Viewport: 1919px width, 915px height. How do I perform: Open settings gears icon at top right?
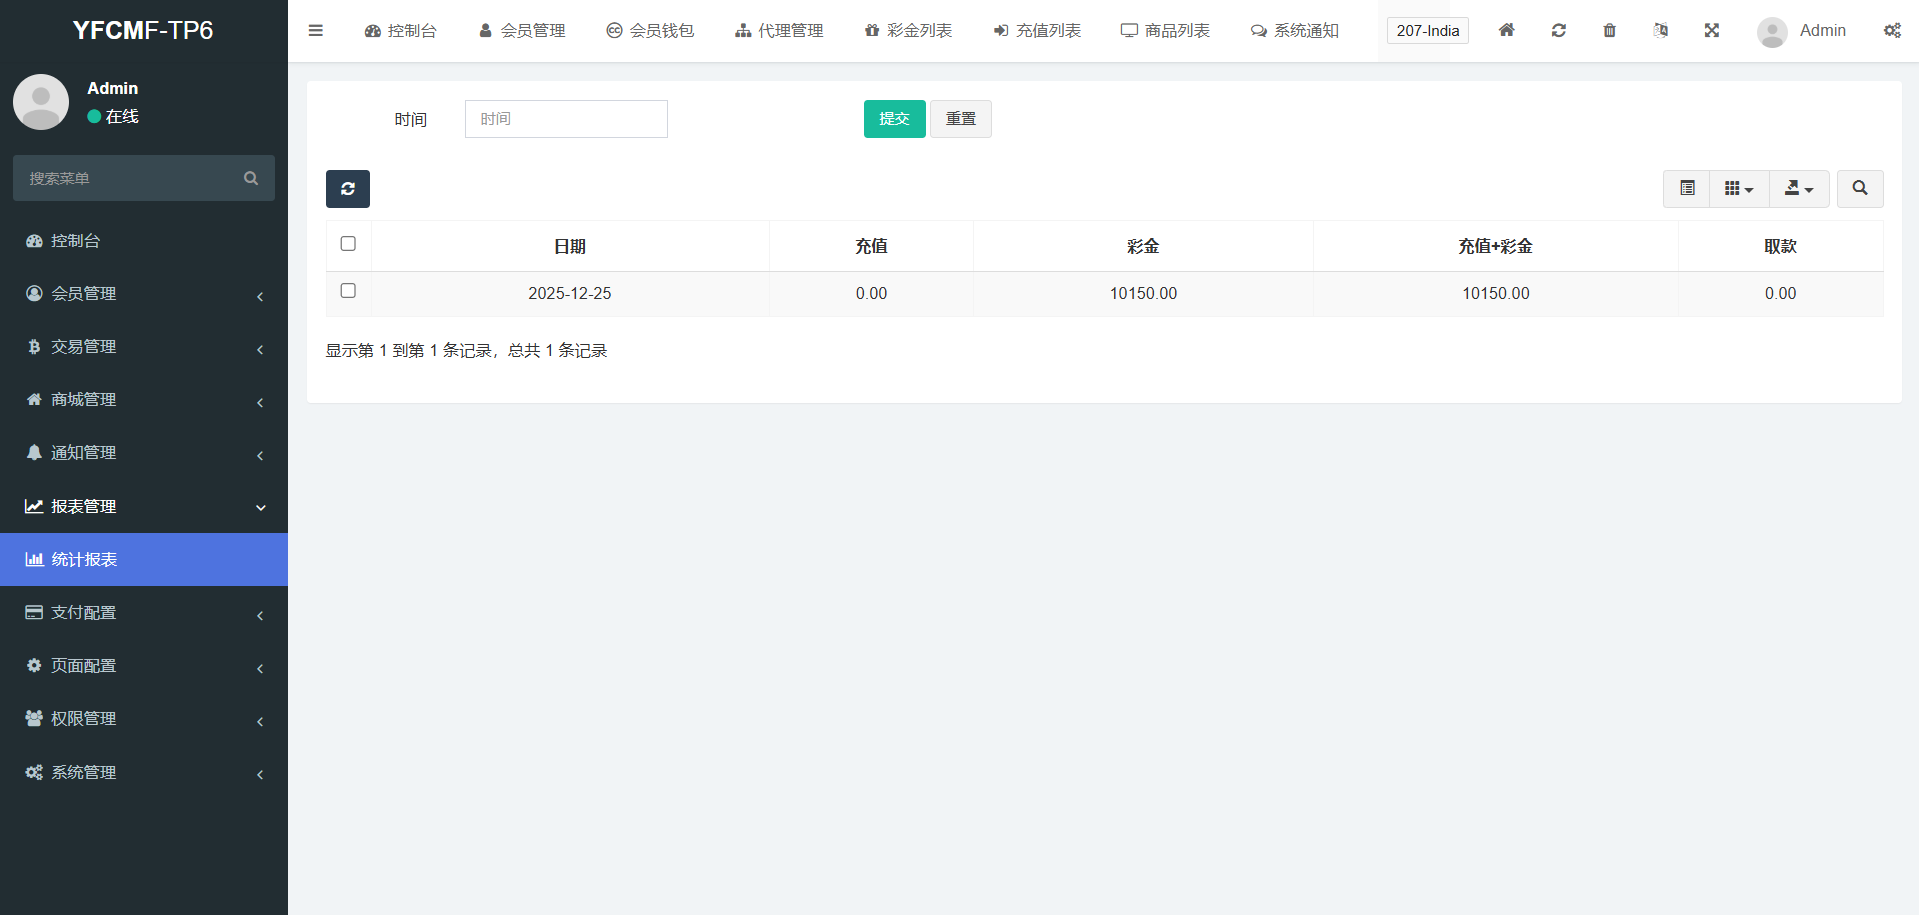click(x=1892, y=31)
